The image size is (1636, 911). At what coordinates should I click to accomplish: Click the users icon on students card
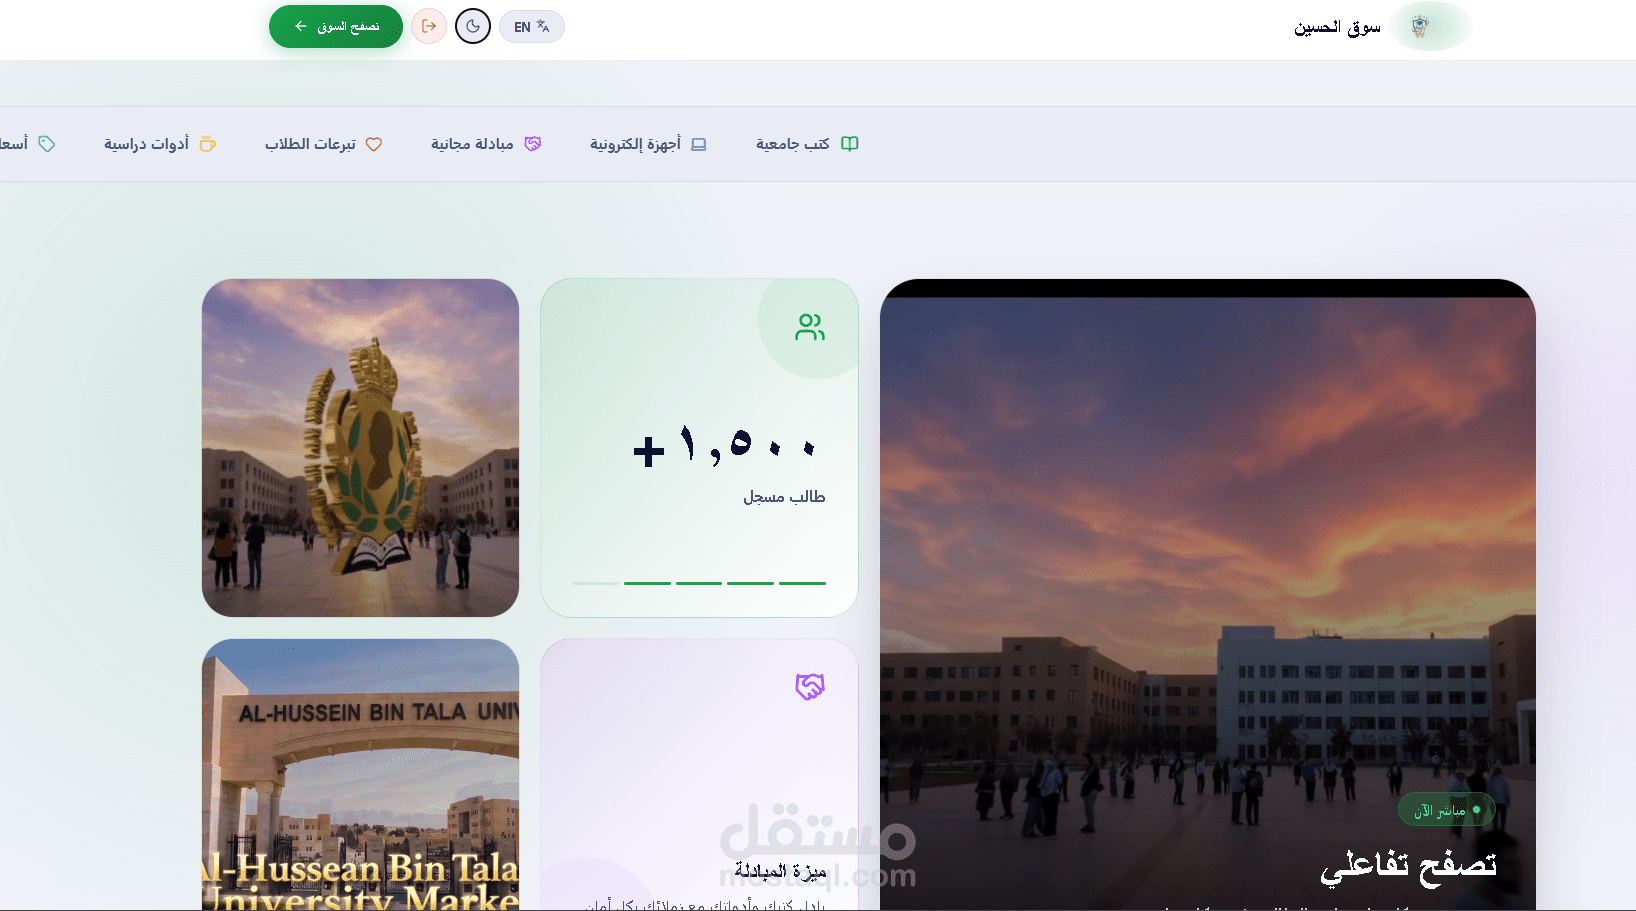(x=810, y=327)
